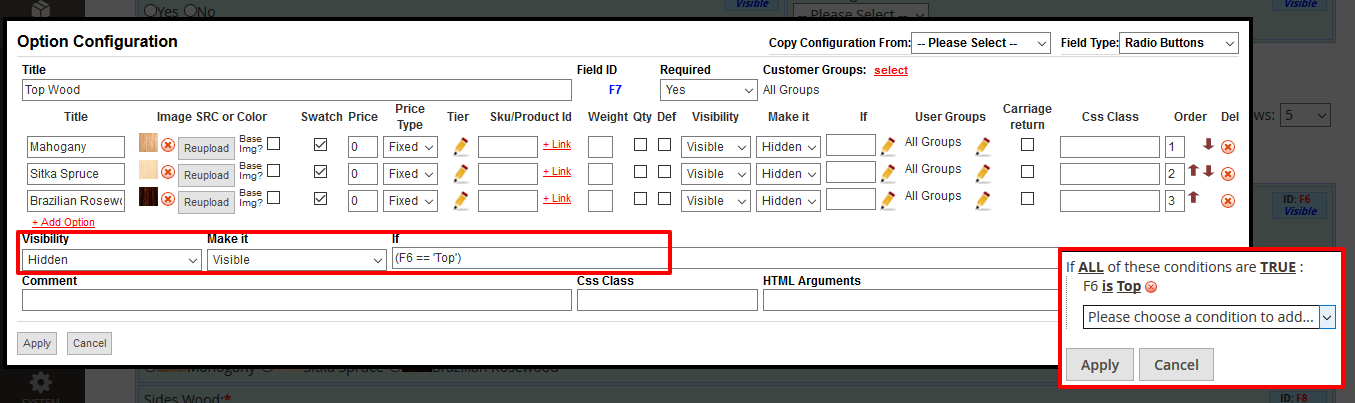The width and height of the screenshot is (1355, 403).
Task: Edit user groups for Brazilian Rosewood row
Action: point(983,200)
